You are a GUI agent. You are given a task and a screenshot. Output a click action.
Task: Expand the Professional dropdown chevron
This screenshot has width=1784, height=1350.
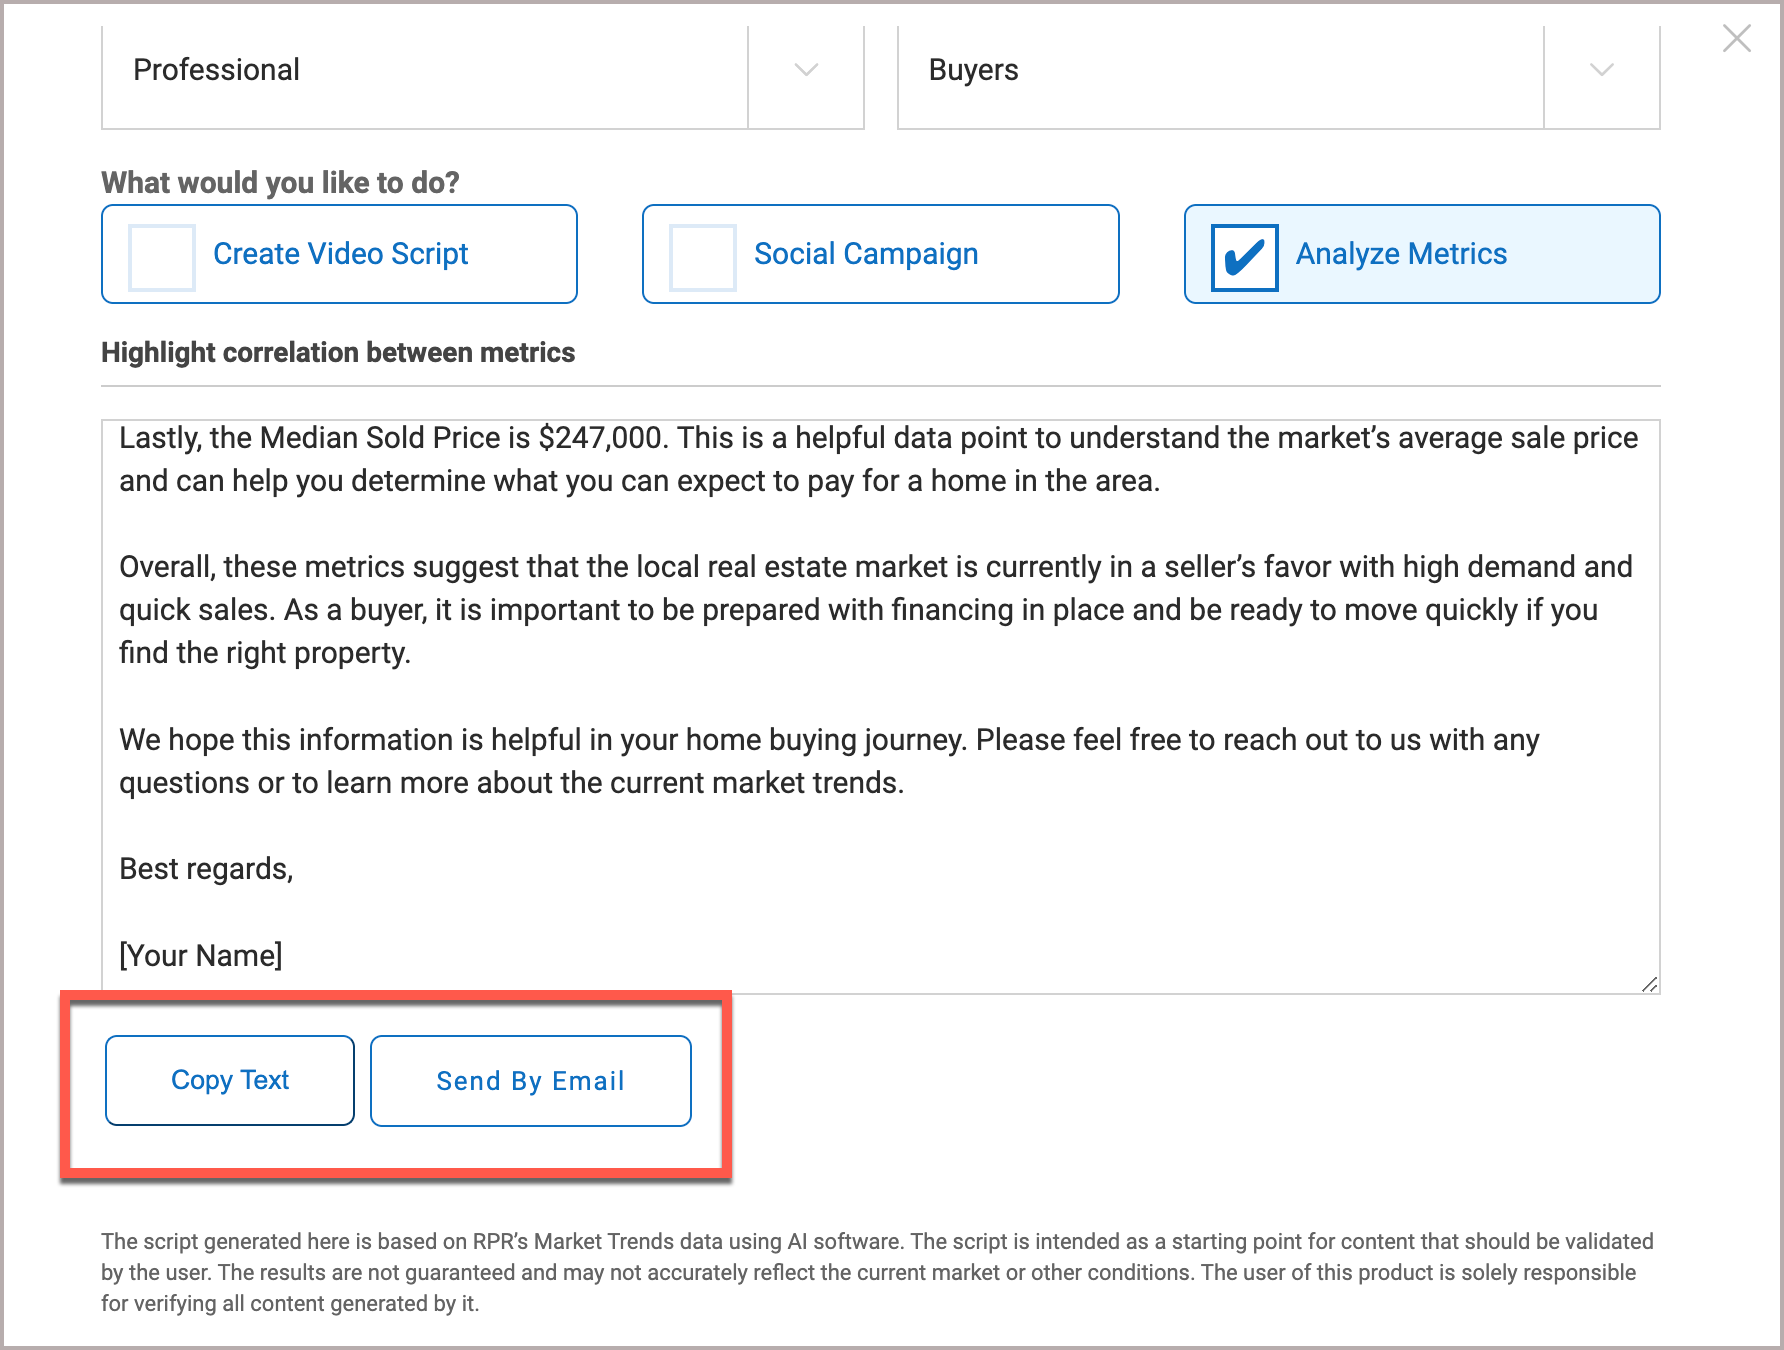tap(806, 70)
